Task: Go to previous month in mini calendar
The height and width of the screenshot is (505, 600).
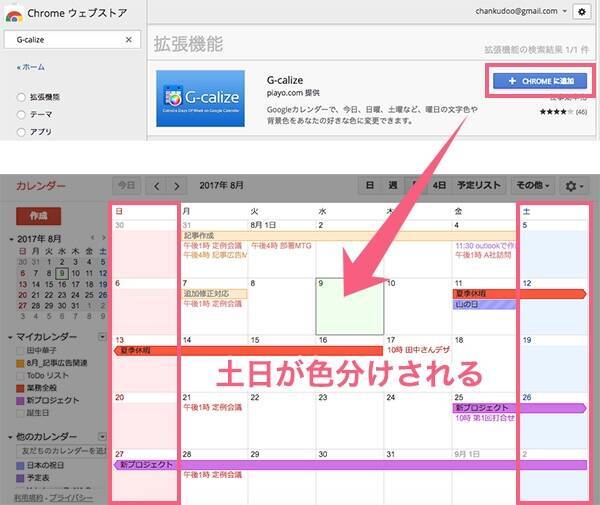Action: pyautogui.click(x=92, y=238)
